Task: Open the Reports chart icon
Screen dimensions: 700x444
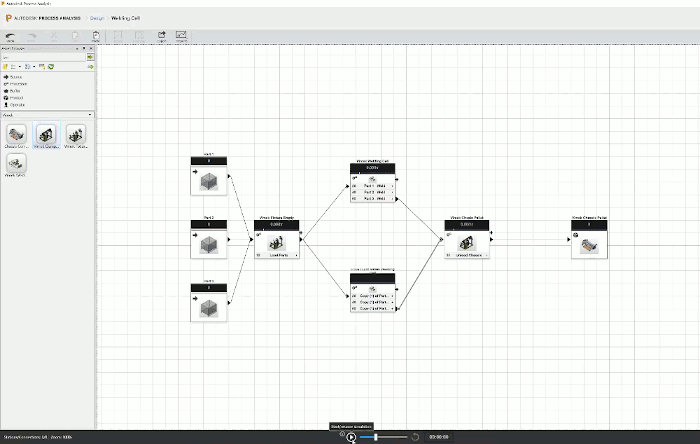Action: [x=181, y=37]
